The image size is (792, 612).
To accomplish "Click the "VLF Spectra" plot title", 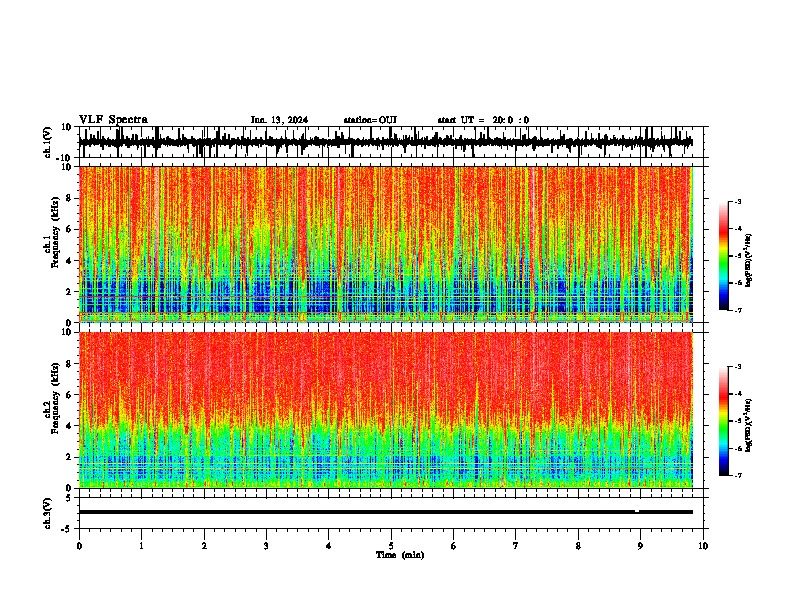I will (113, 120).
